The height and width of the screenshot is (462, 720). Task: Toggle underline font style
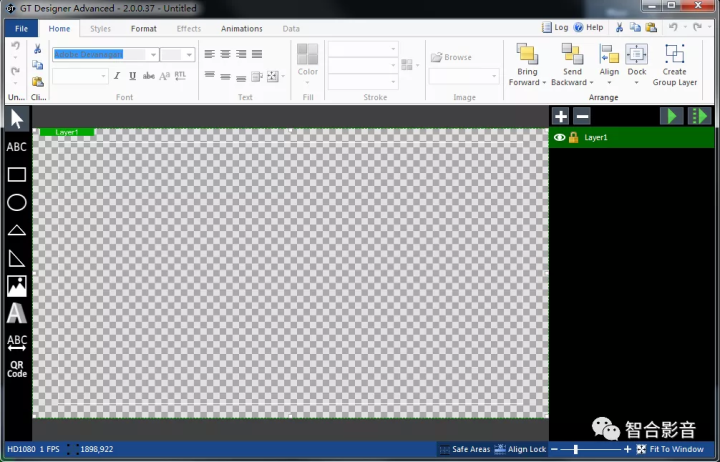pyautogui.click(x=132, y=76)
